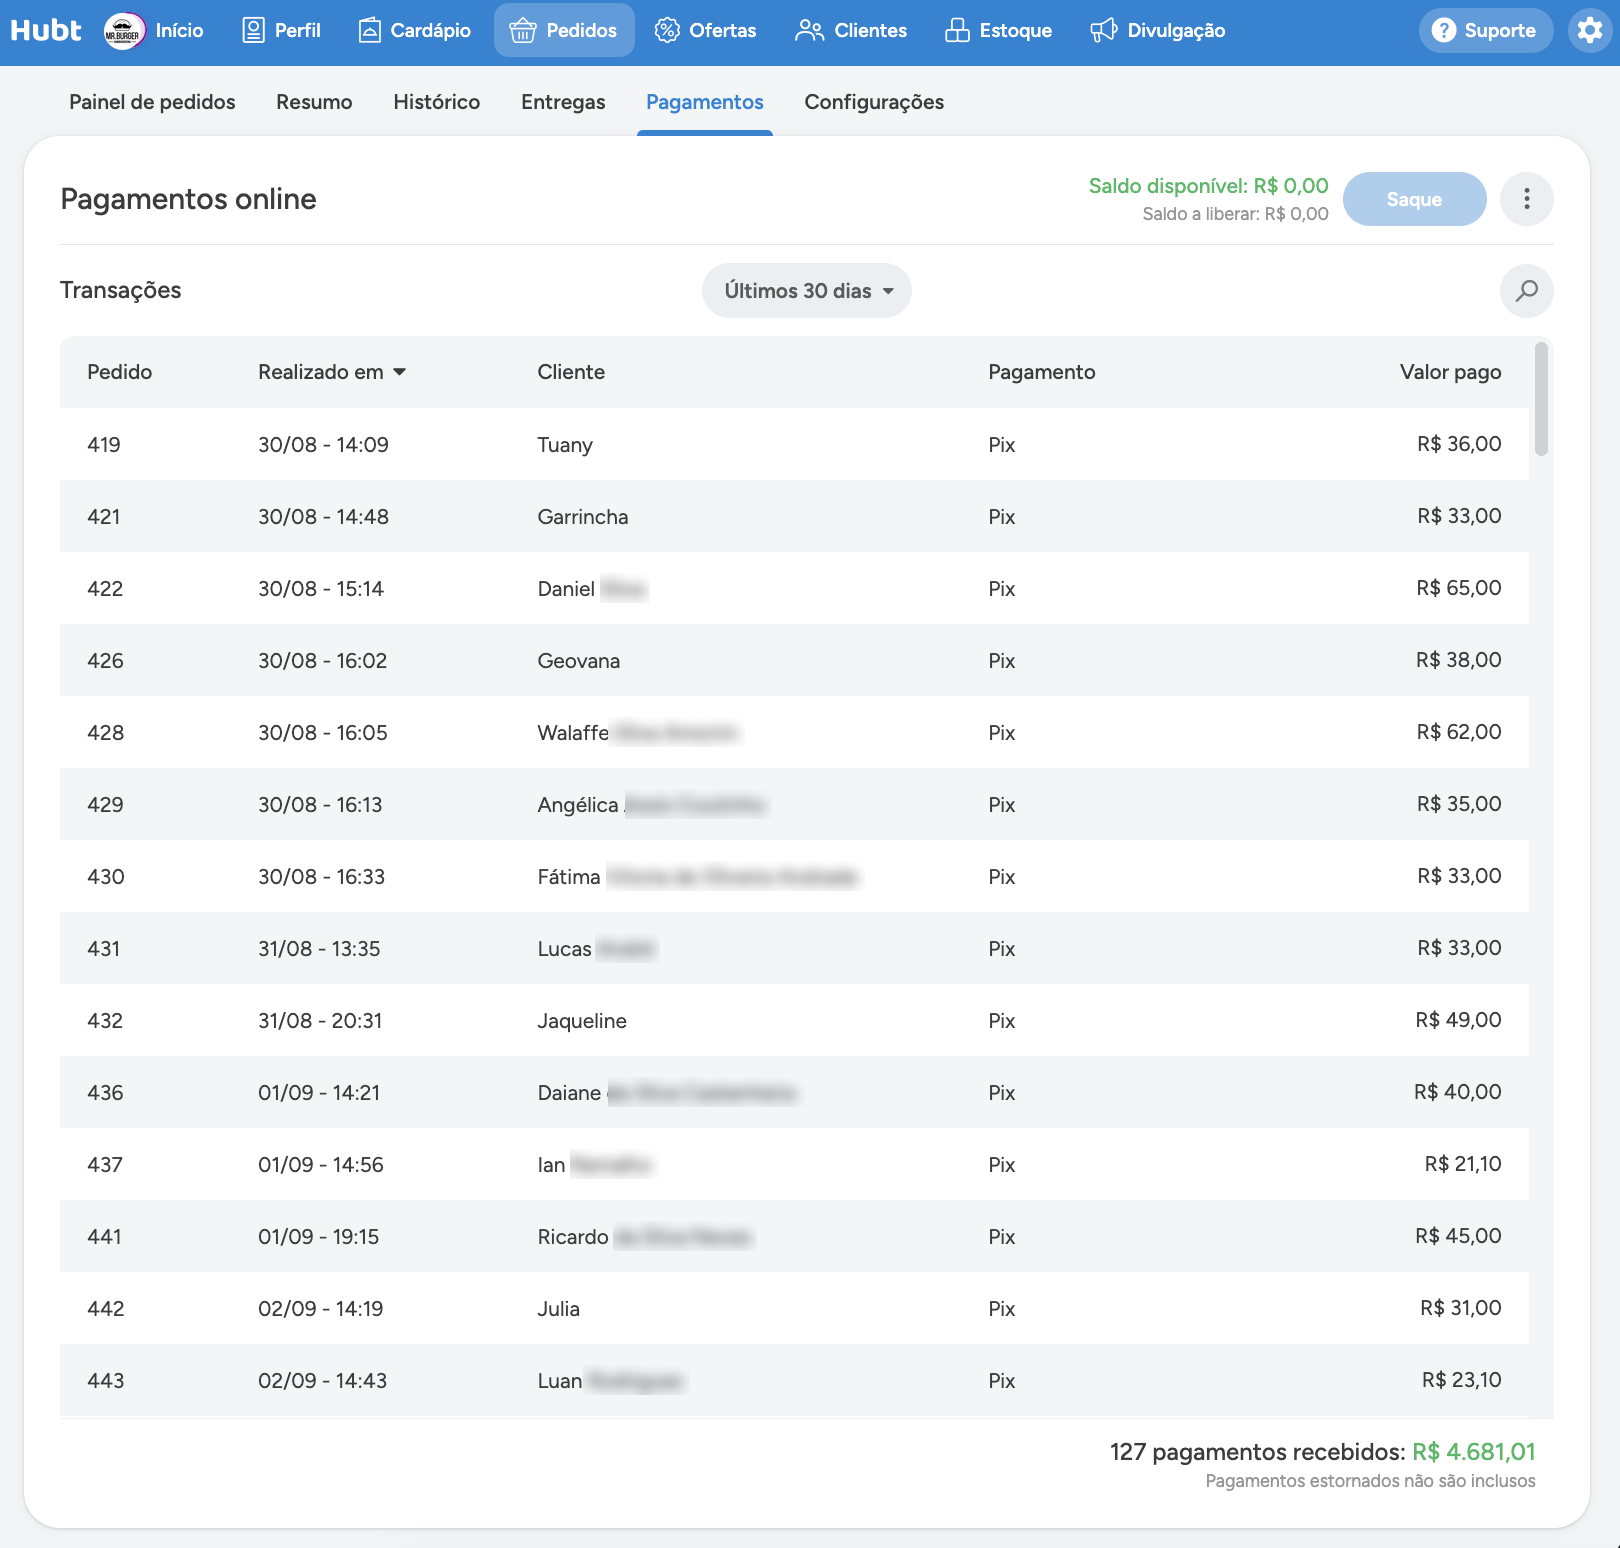Image resolution: width=1620 pixels, height=1548 pixels.
Task: Click the R$ 65,00 amount
Action: [x=1459, y=588]
